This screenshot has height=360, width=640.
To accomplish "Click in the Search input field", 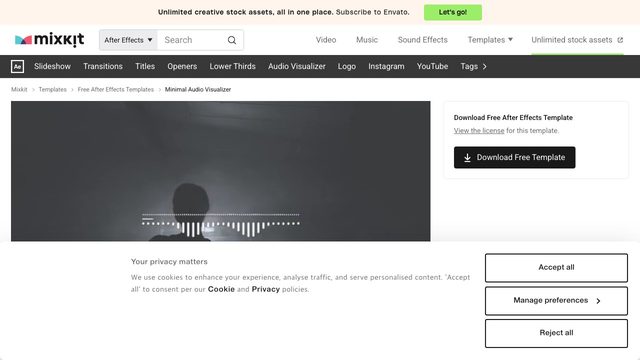I will tap(192, 40).
